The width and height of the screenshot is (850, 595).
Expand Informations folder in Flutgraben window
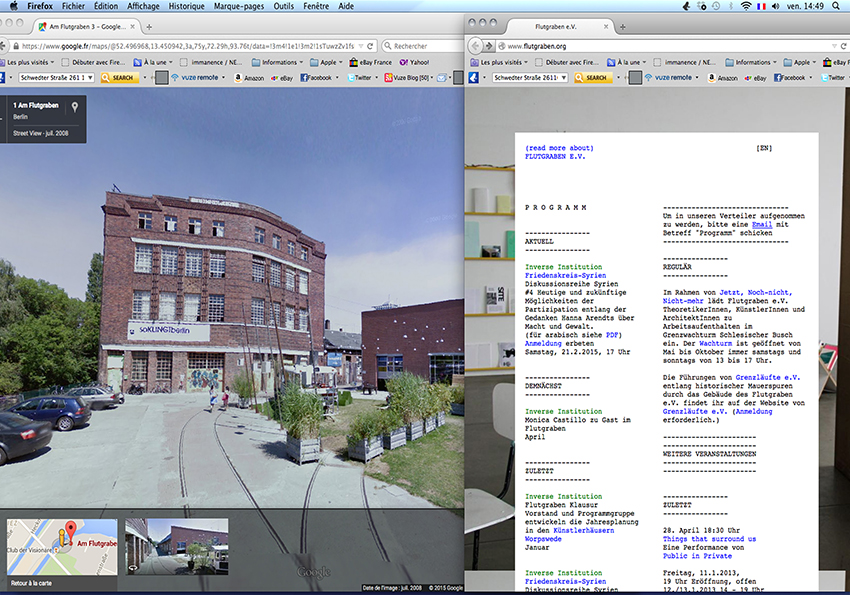751,62
